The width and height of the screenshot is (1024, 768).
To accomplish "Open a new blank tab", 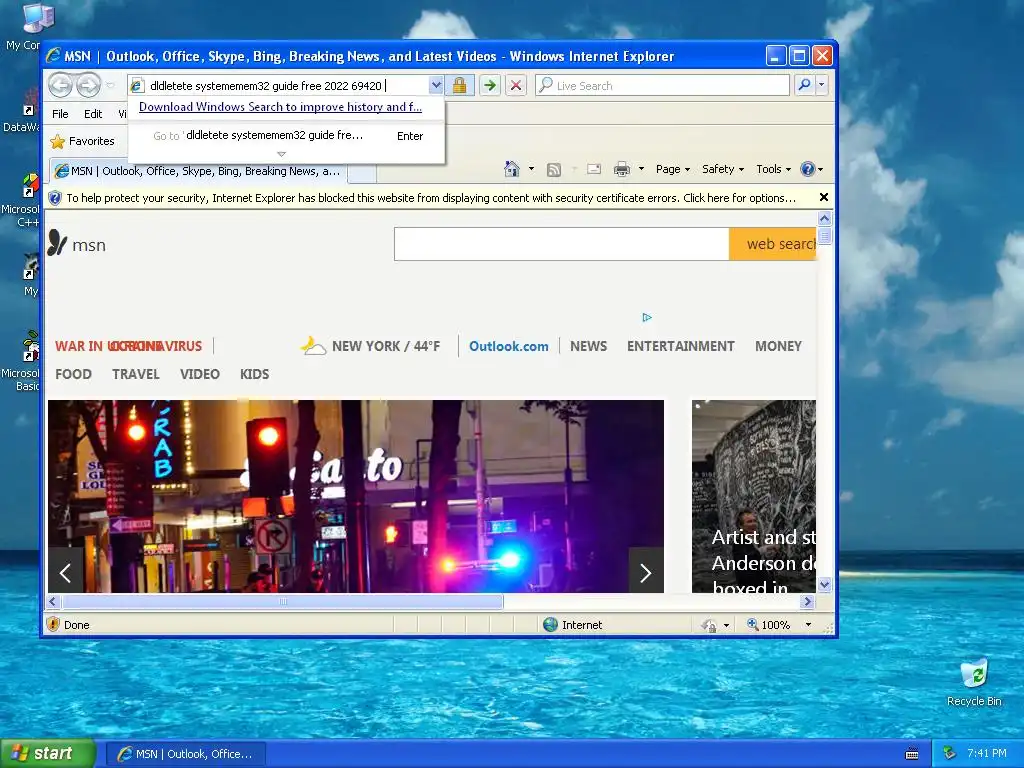I will click(x=362, y=172).
